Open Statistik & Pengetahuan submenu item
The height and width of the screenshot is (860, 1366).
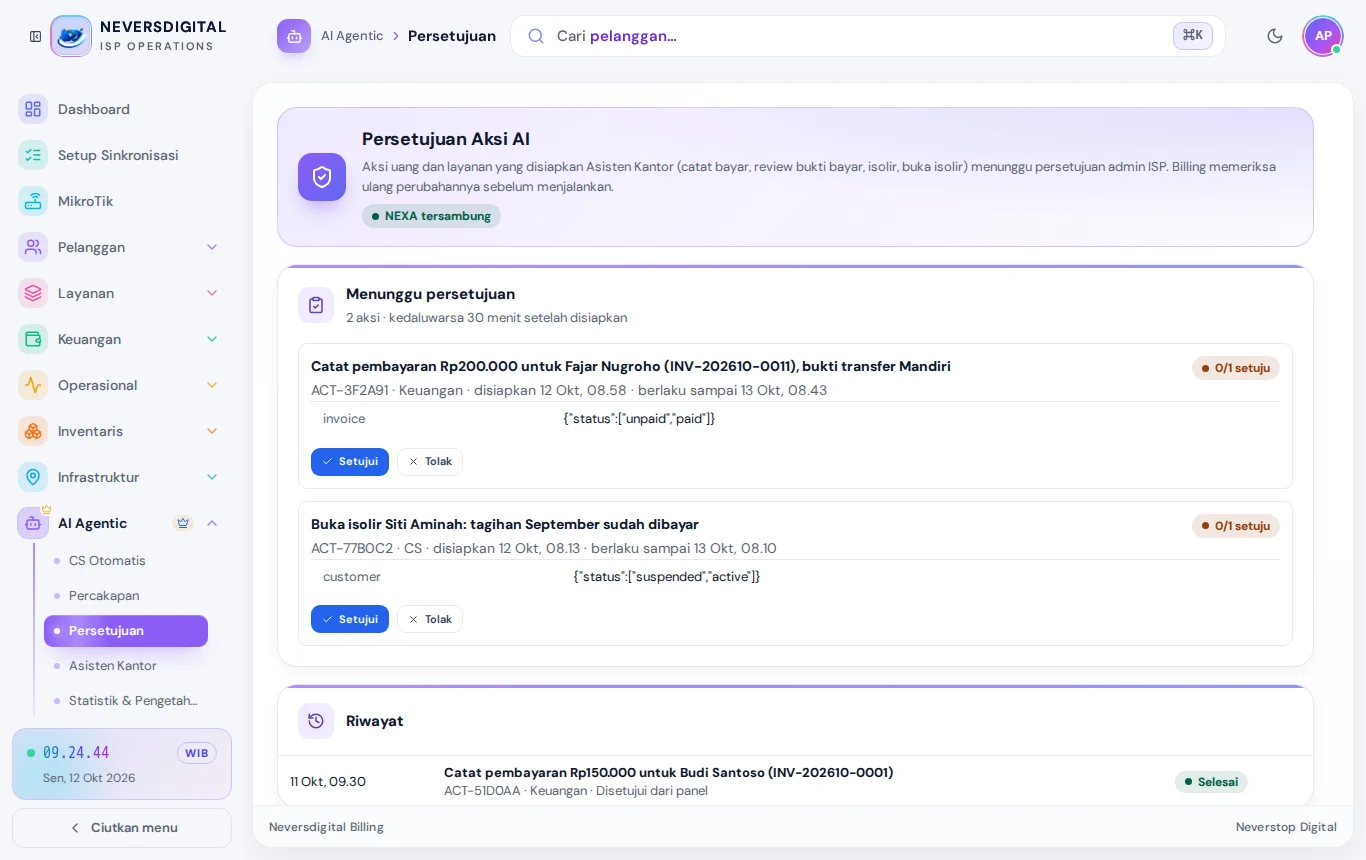(126, 700)
